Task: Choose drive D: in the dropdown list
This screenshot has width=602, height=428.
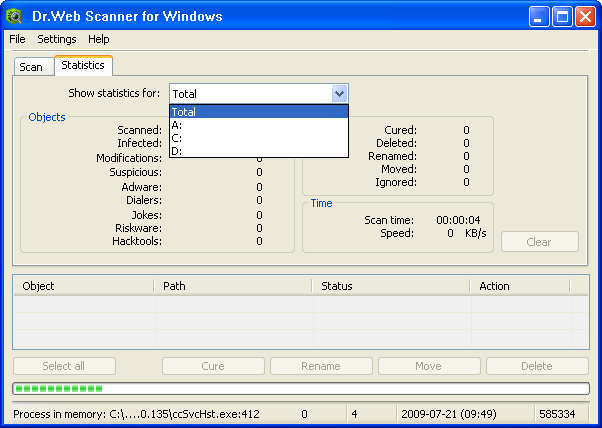Action: (x=259, y=151)
